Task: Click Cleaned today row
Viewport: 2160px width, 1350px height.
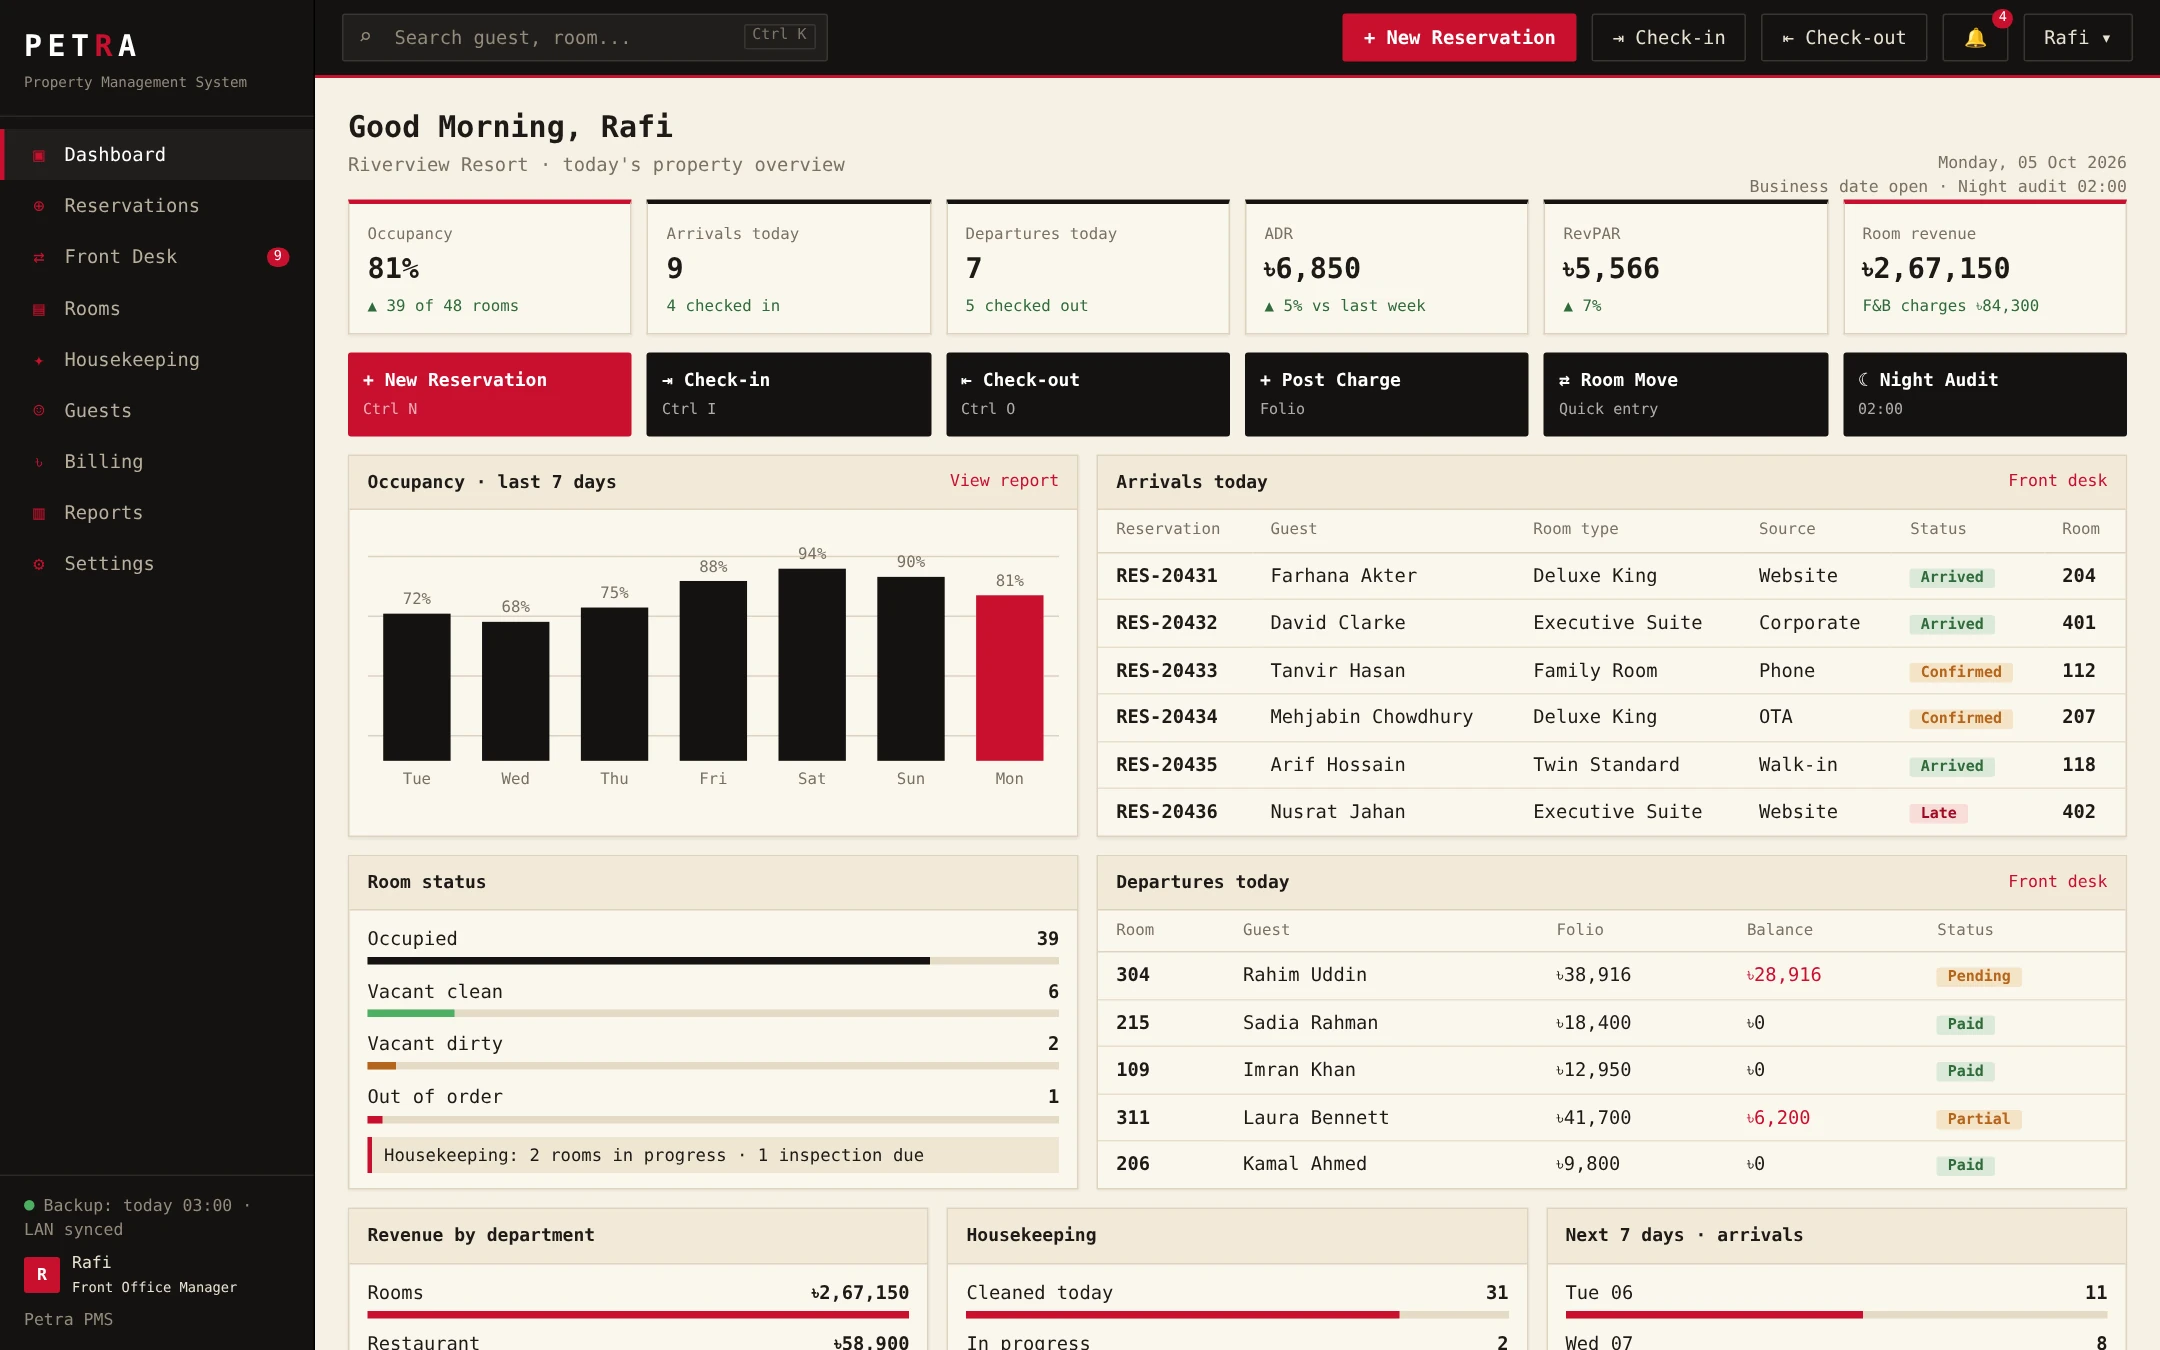Action: (1237, 1299)
